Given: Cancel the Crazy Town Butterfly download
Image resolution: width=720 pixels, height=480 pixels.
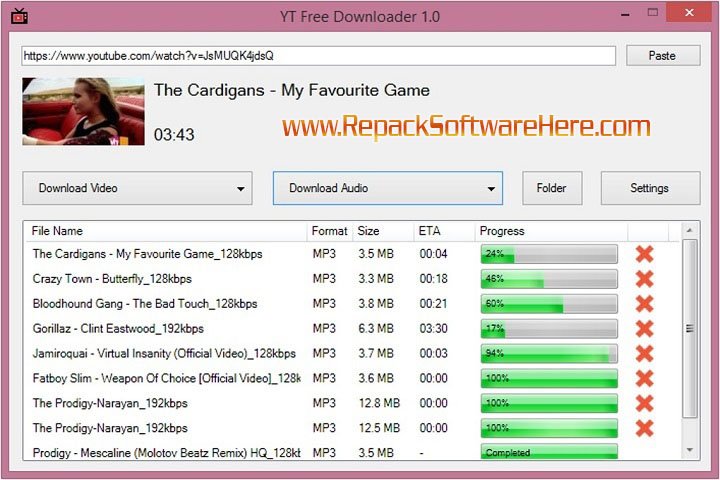Looking at the screenshot, I should click(x=645, y=279).
